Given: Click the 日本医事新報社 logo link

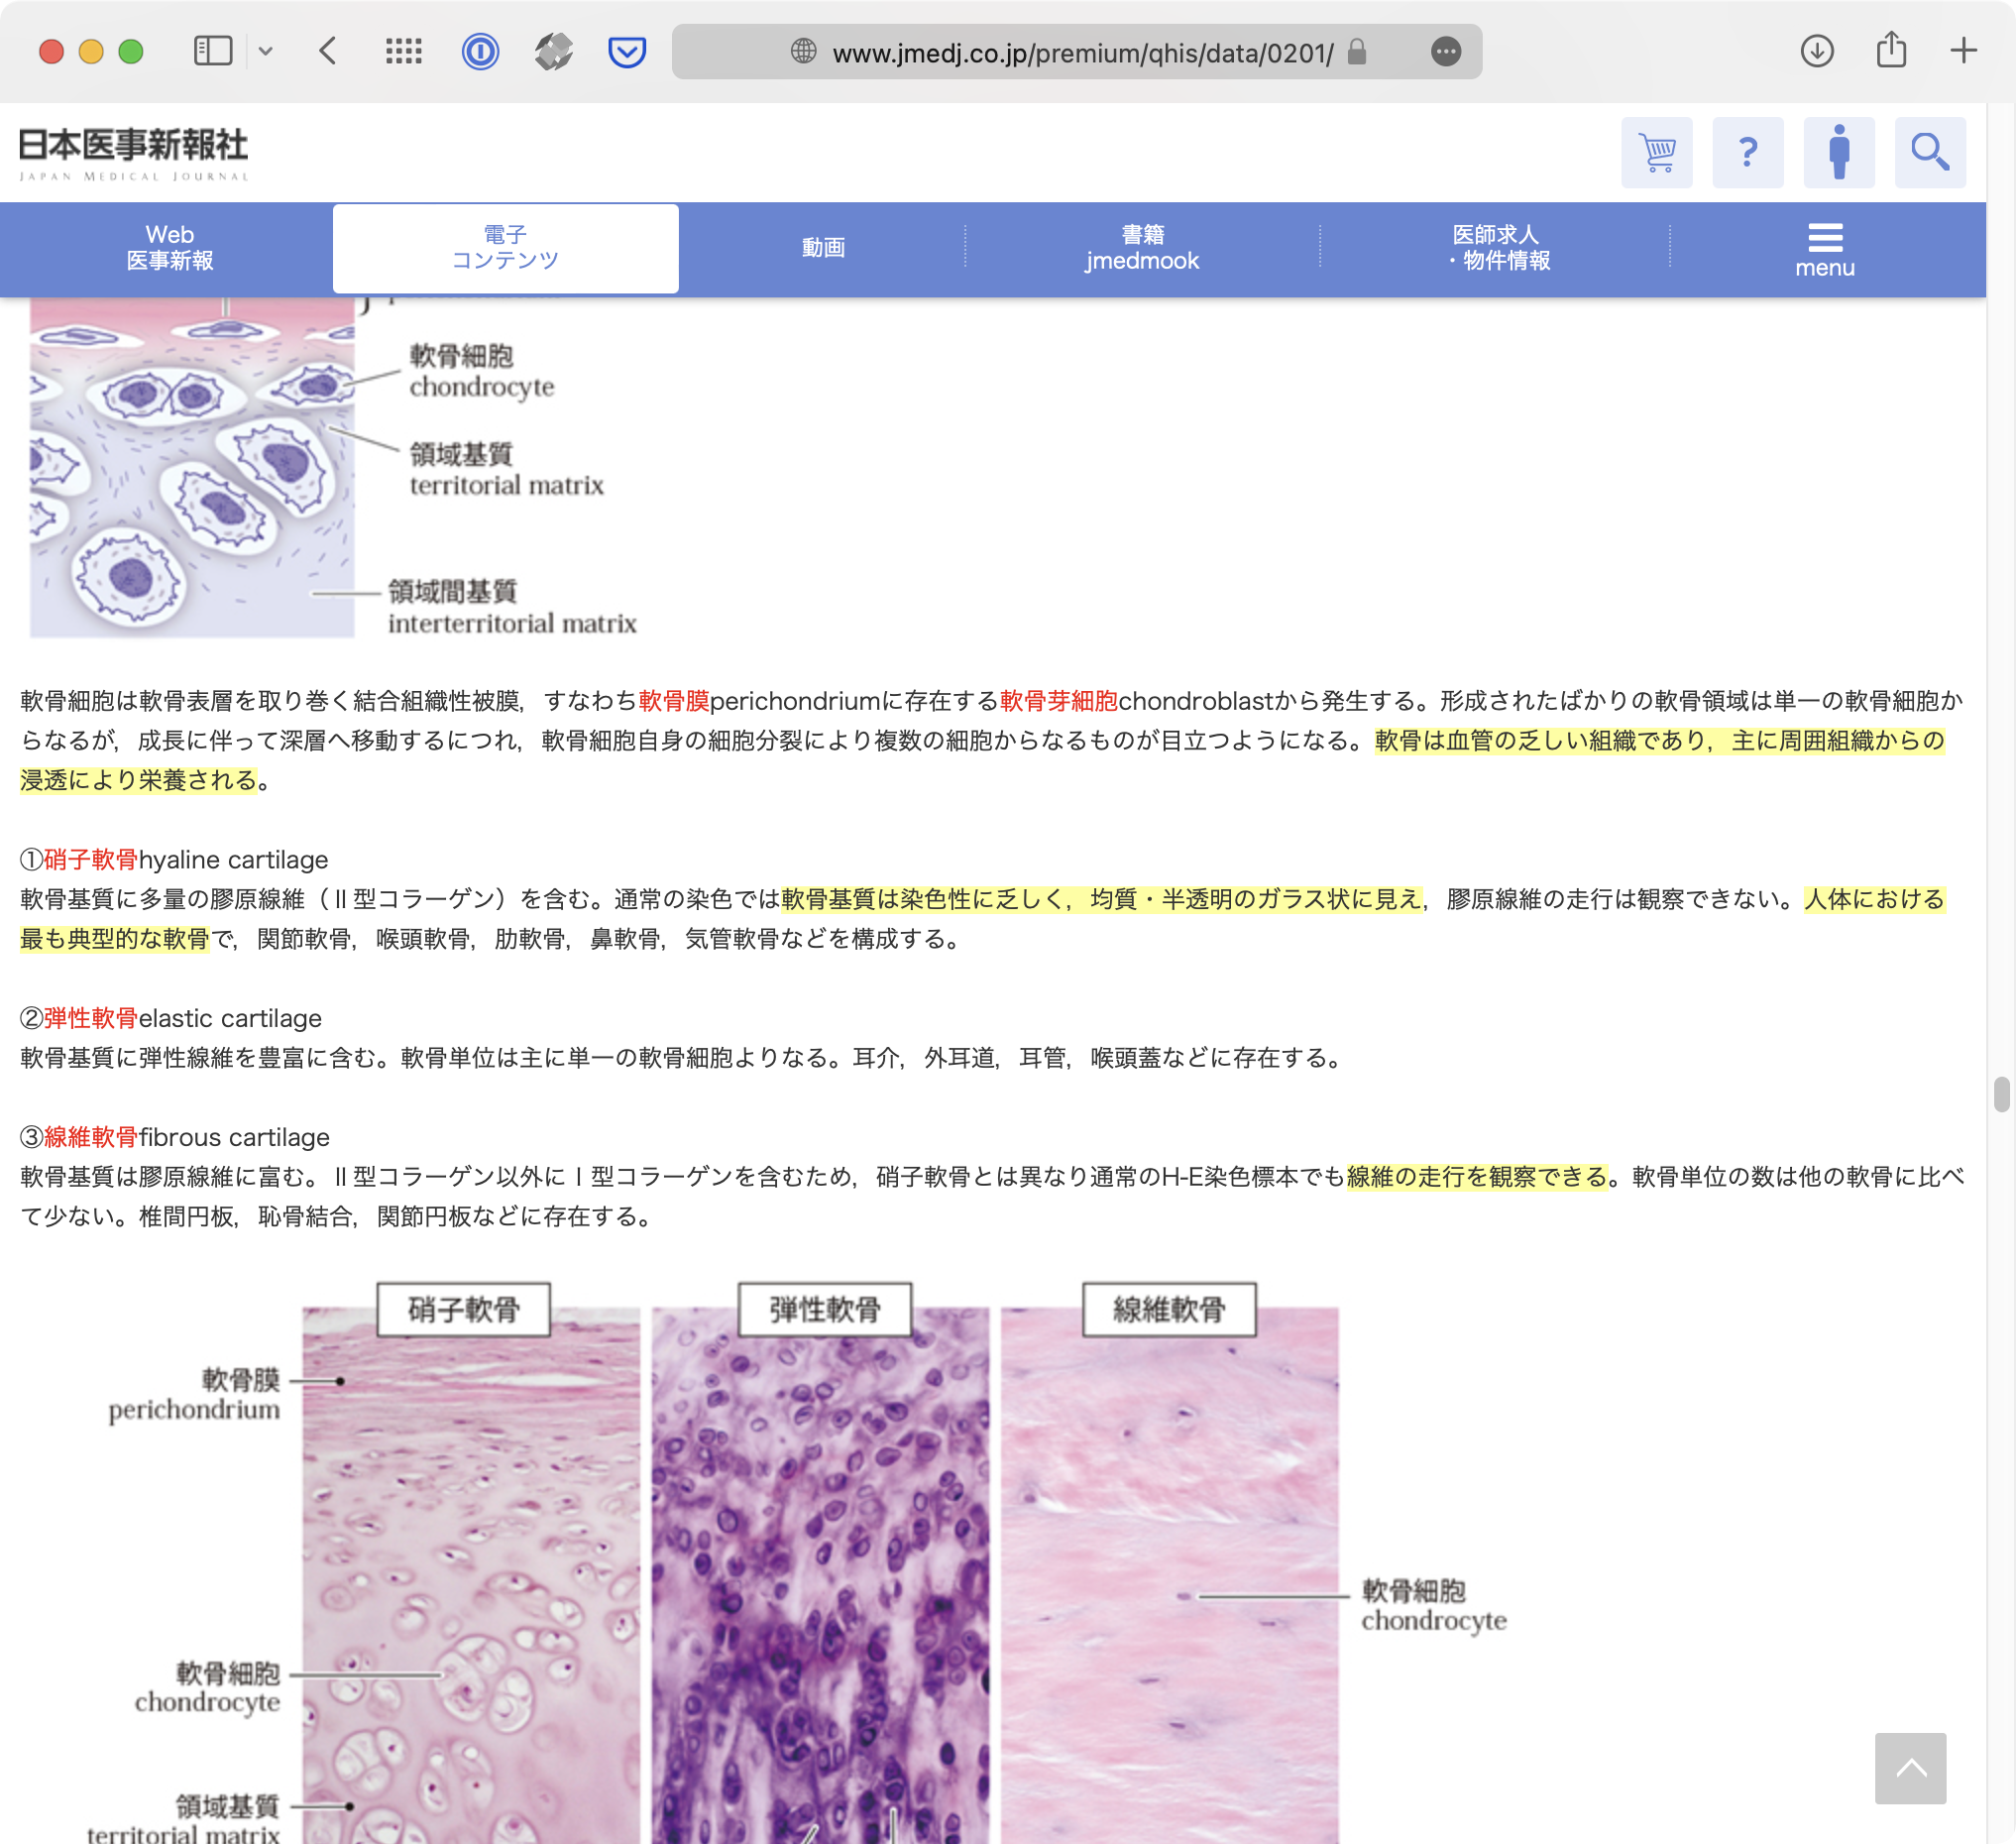Looking at the screenshot, I should [133, 152].
